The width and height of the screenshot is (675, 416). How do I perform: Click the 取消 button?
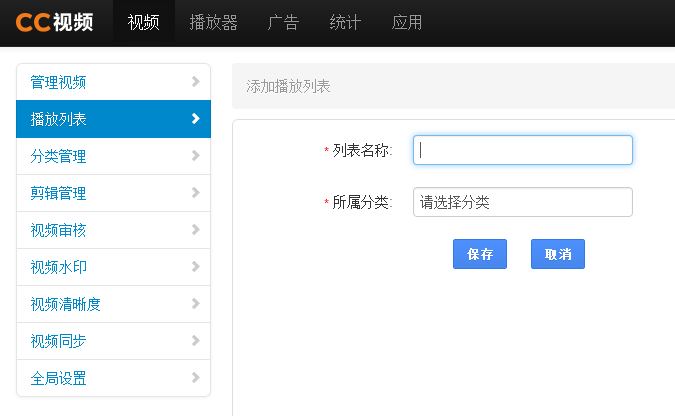coord(557,254)
